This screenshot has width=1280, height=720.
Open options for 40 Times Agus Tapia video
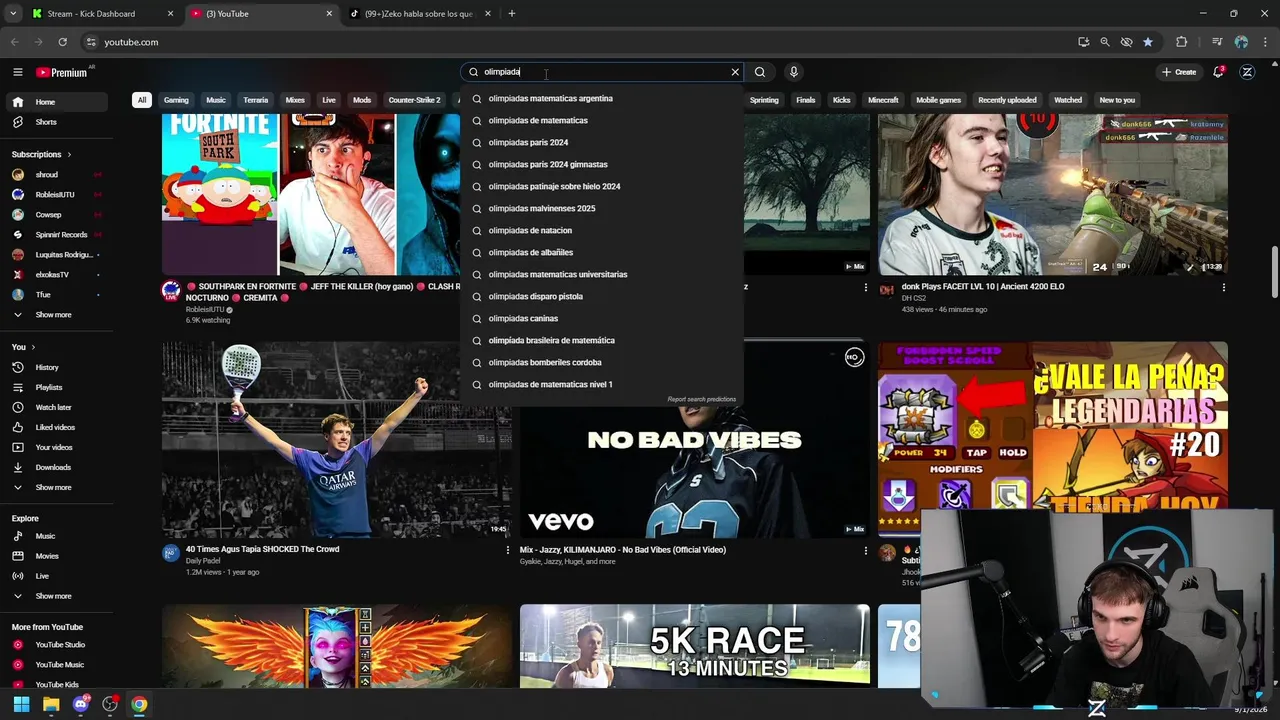(x=507, y=550)
